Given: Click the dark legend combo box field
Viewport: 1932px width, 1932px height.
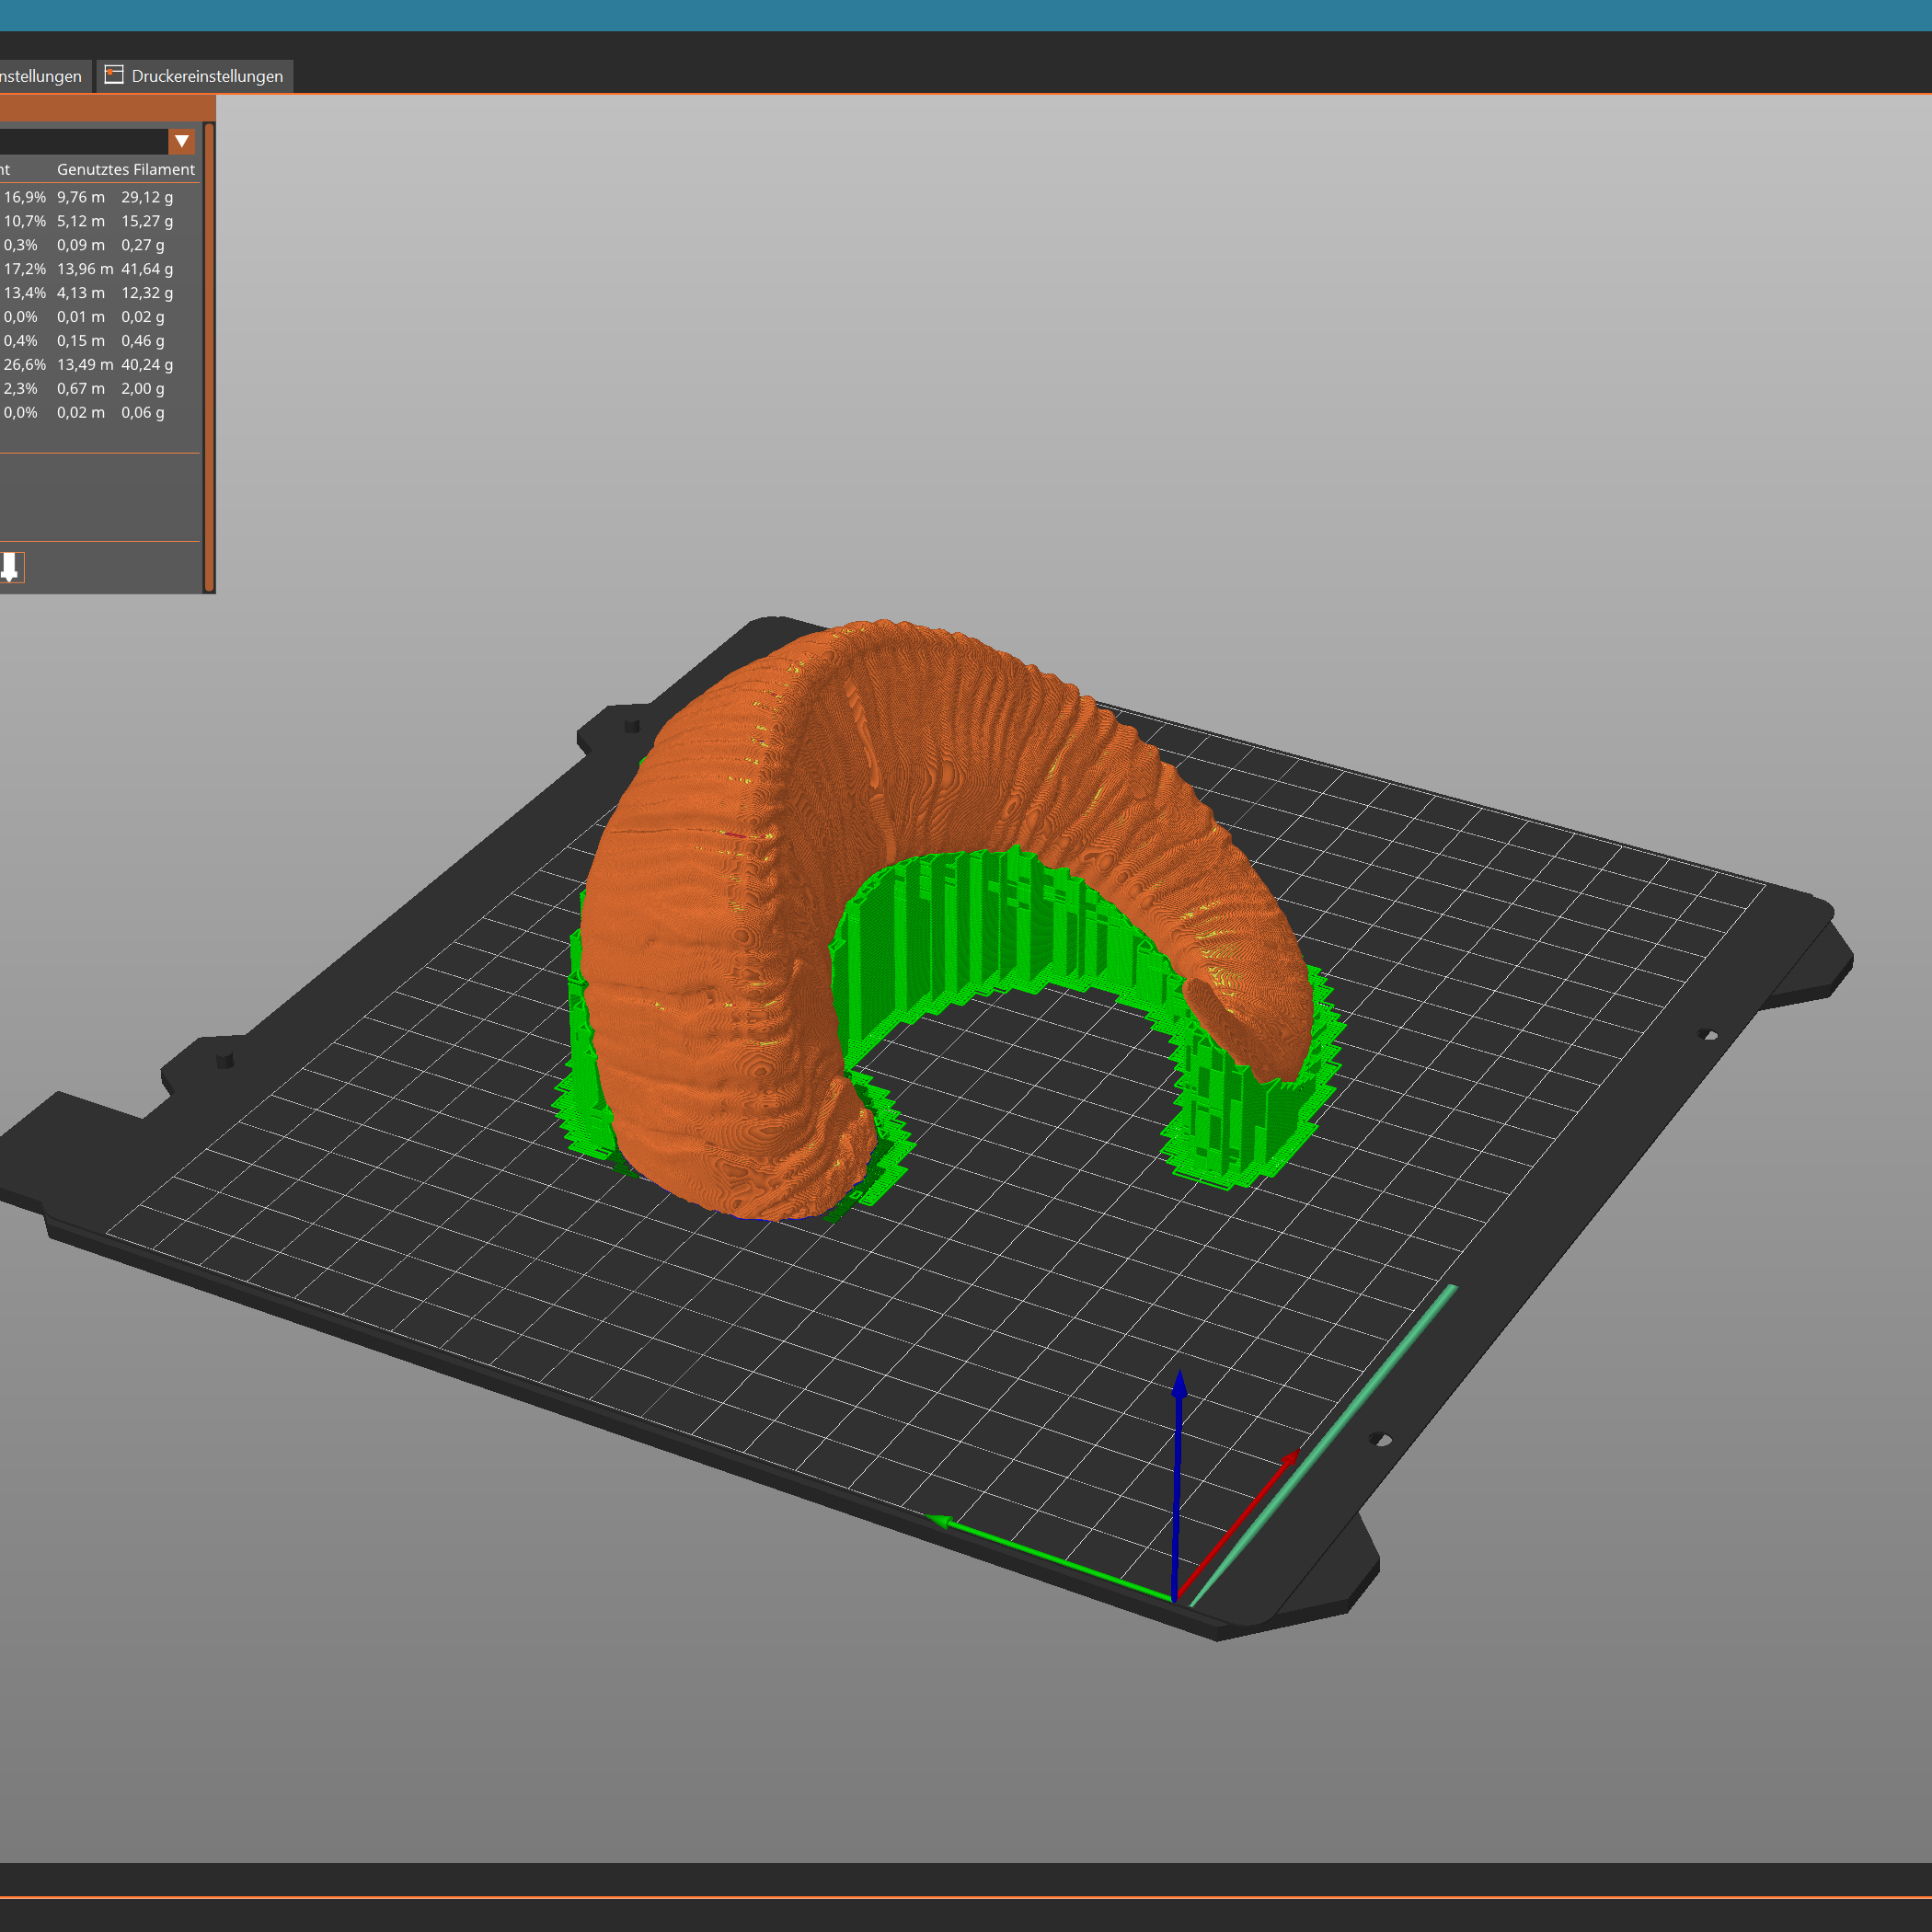Looking at the screenshot, I should 82,141.
